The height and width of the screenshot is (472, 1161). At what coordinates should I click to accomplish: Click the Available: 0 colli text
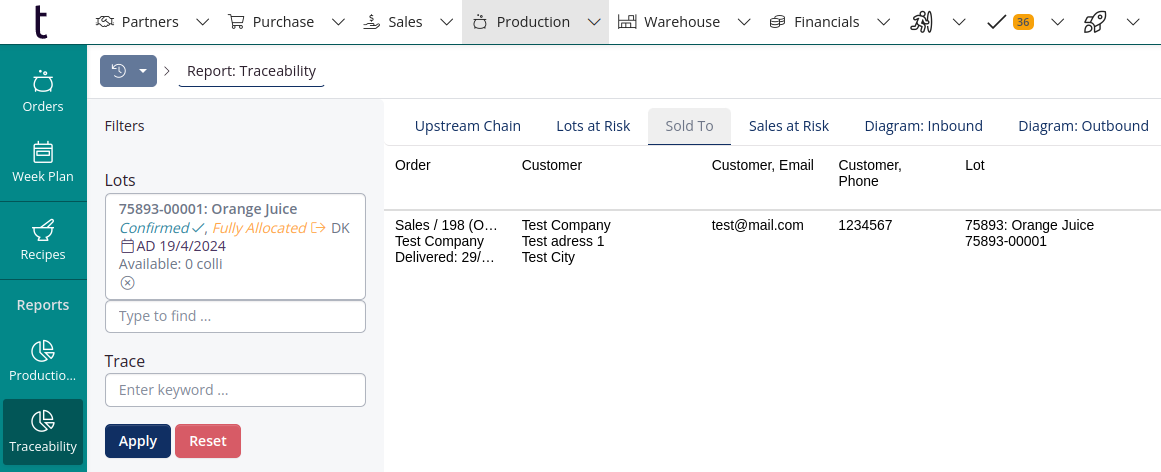tap(170, 264)
